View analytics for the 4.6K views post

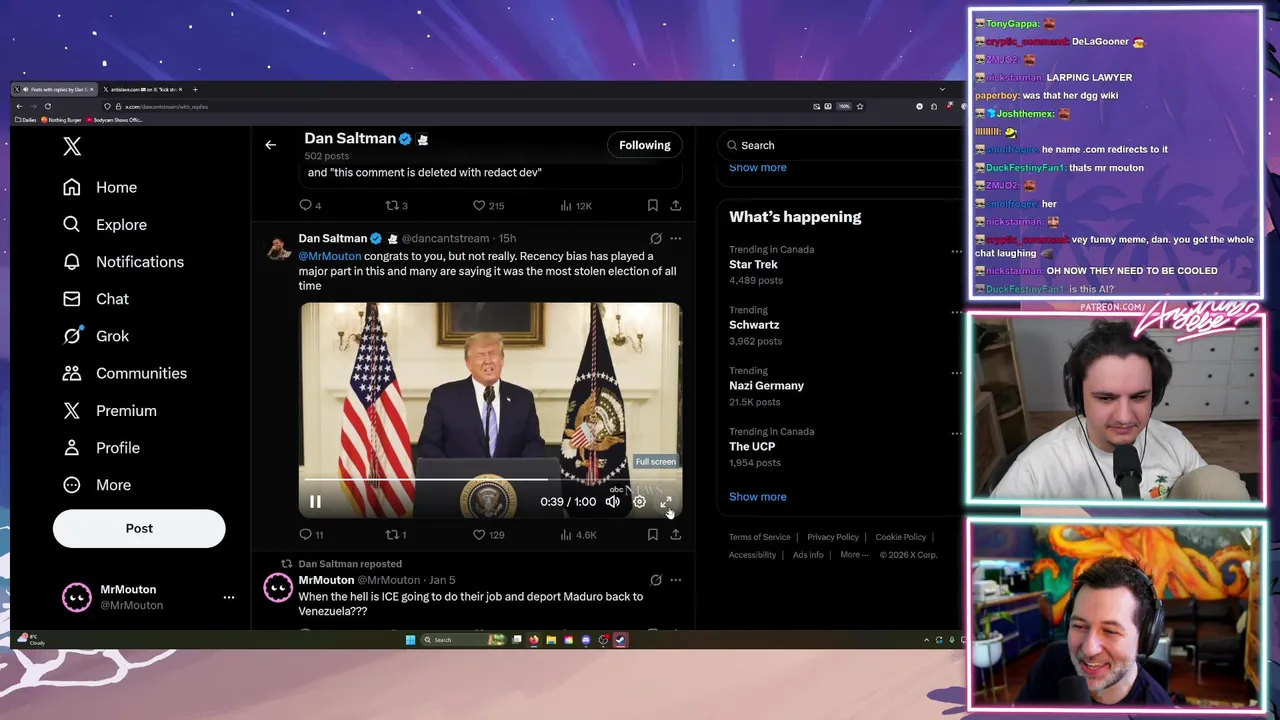[578, 535]
